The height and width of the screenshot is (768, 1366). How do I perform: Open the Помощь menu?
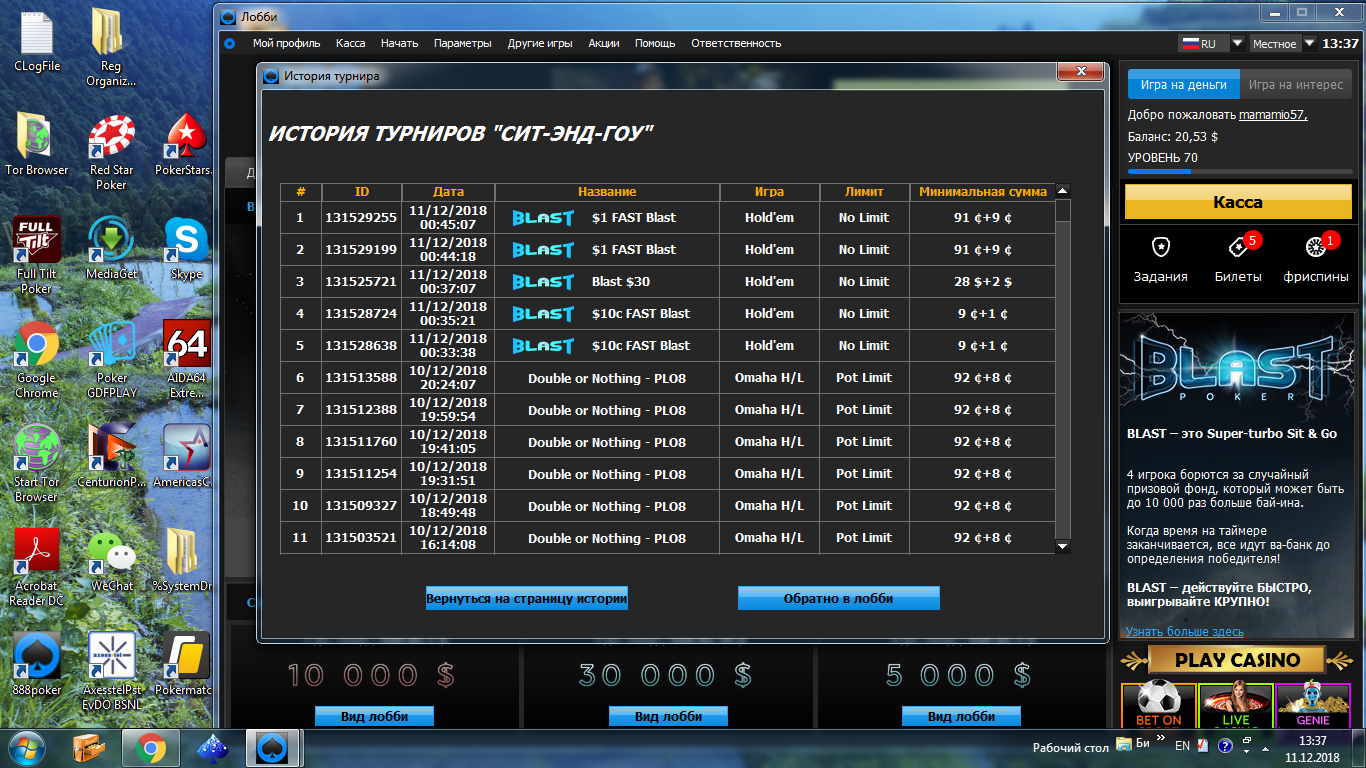pyautogui.click(x=655, y=43)
